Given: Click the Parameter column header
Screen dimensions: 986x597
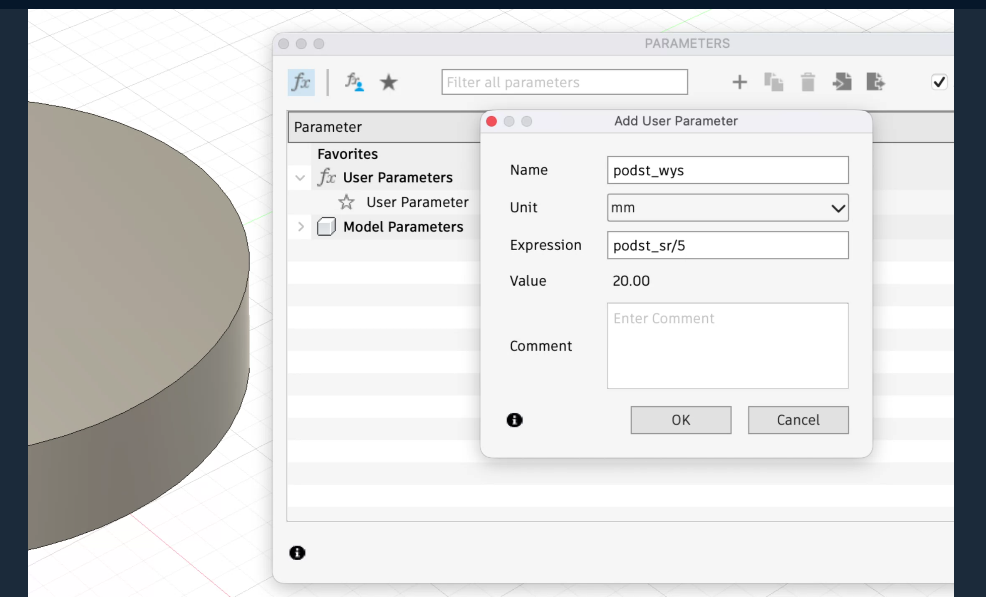Looking at the screenshot, I should (x=380, y=127).
